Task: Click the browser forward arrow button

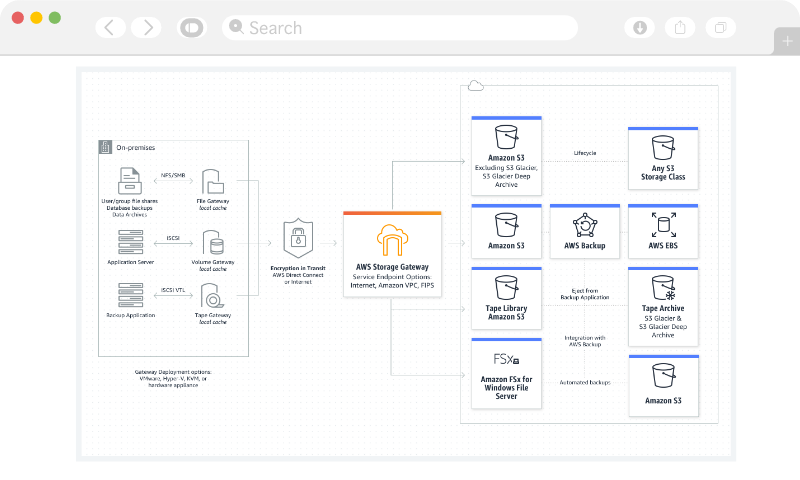Action: [146, 27]
